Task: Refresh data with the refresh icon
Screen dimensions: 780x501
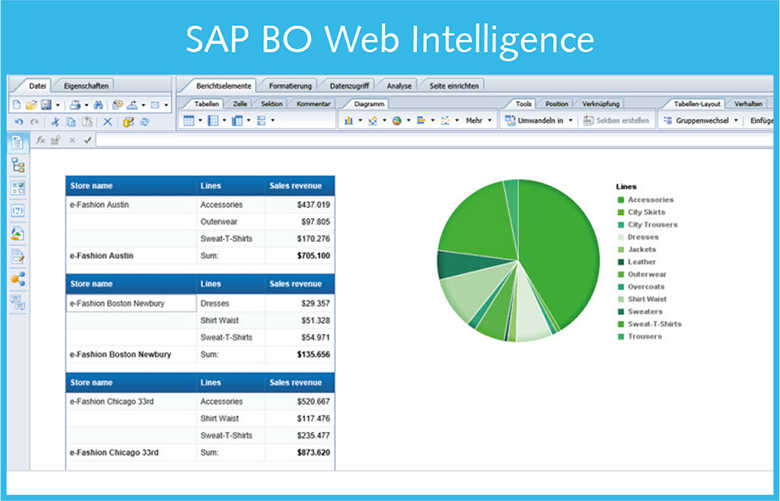Action: [145, 122]
